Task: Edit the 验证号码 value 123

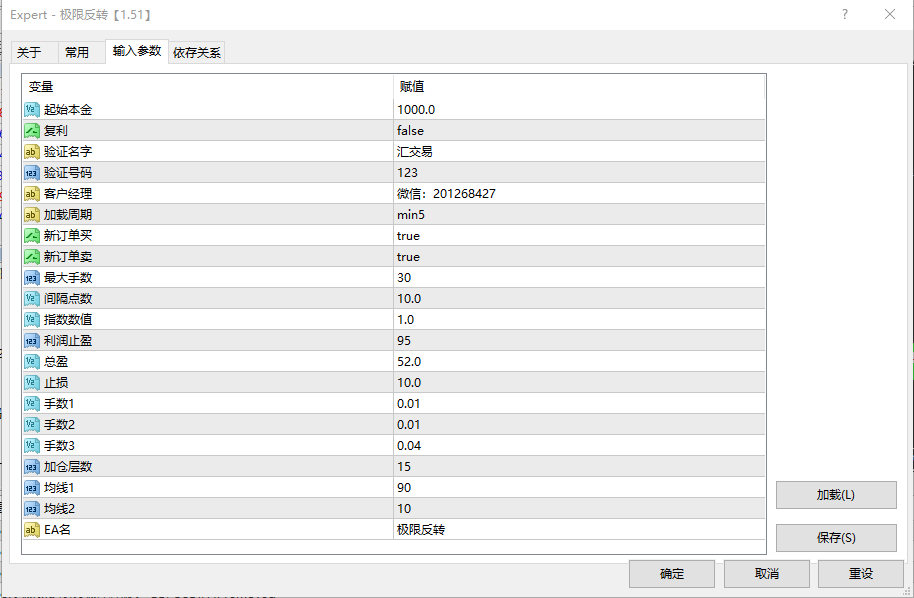Action: tap(579, 173)
